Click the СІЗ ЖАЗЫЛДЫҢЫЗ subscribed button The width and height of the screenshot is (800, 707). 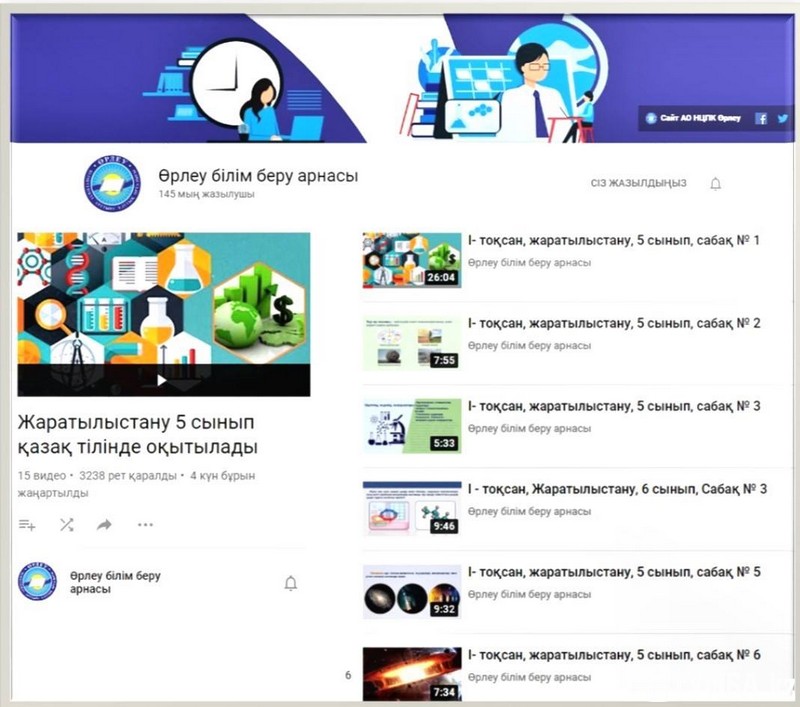(x=639, y=184)
